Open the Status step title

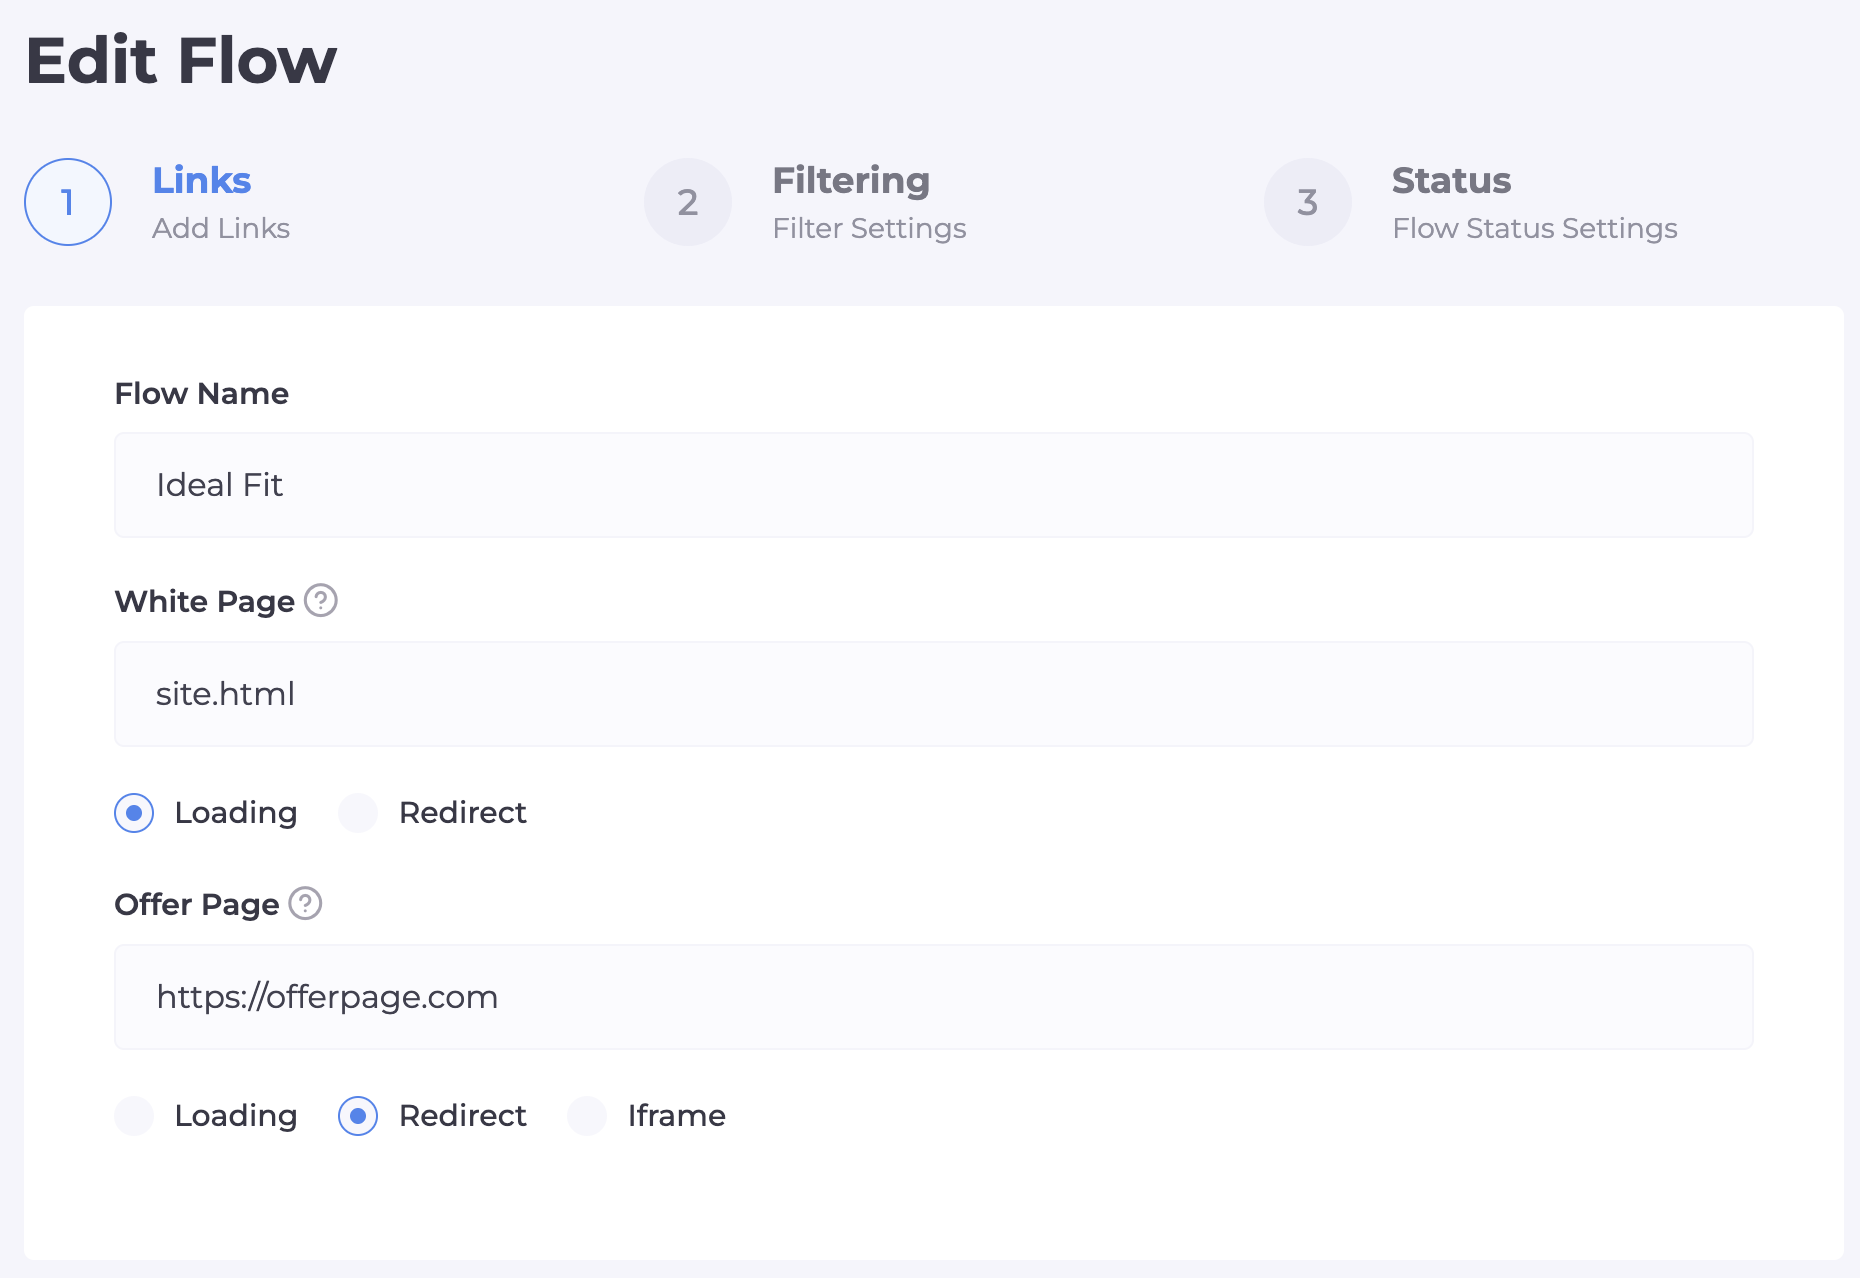1451,181
